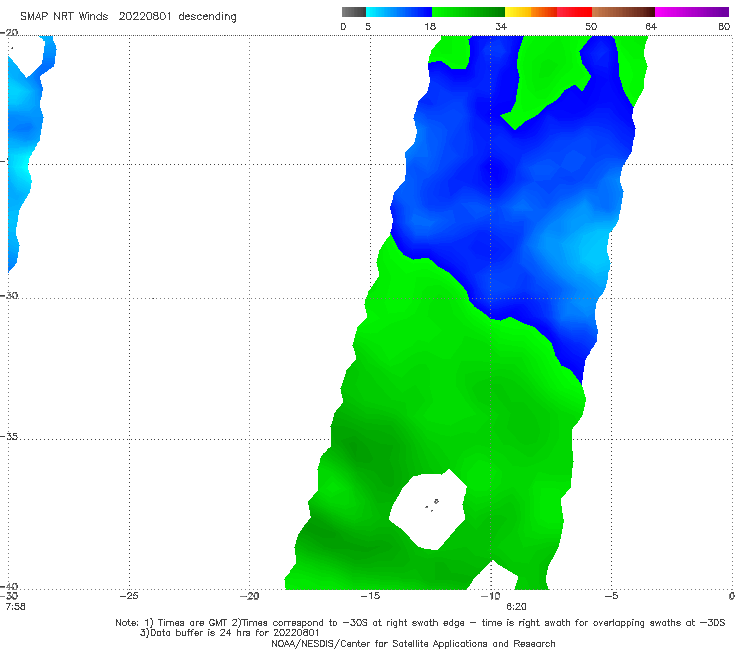
Task: Click the "6:20" swath time label
Action: (516, 607)
